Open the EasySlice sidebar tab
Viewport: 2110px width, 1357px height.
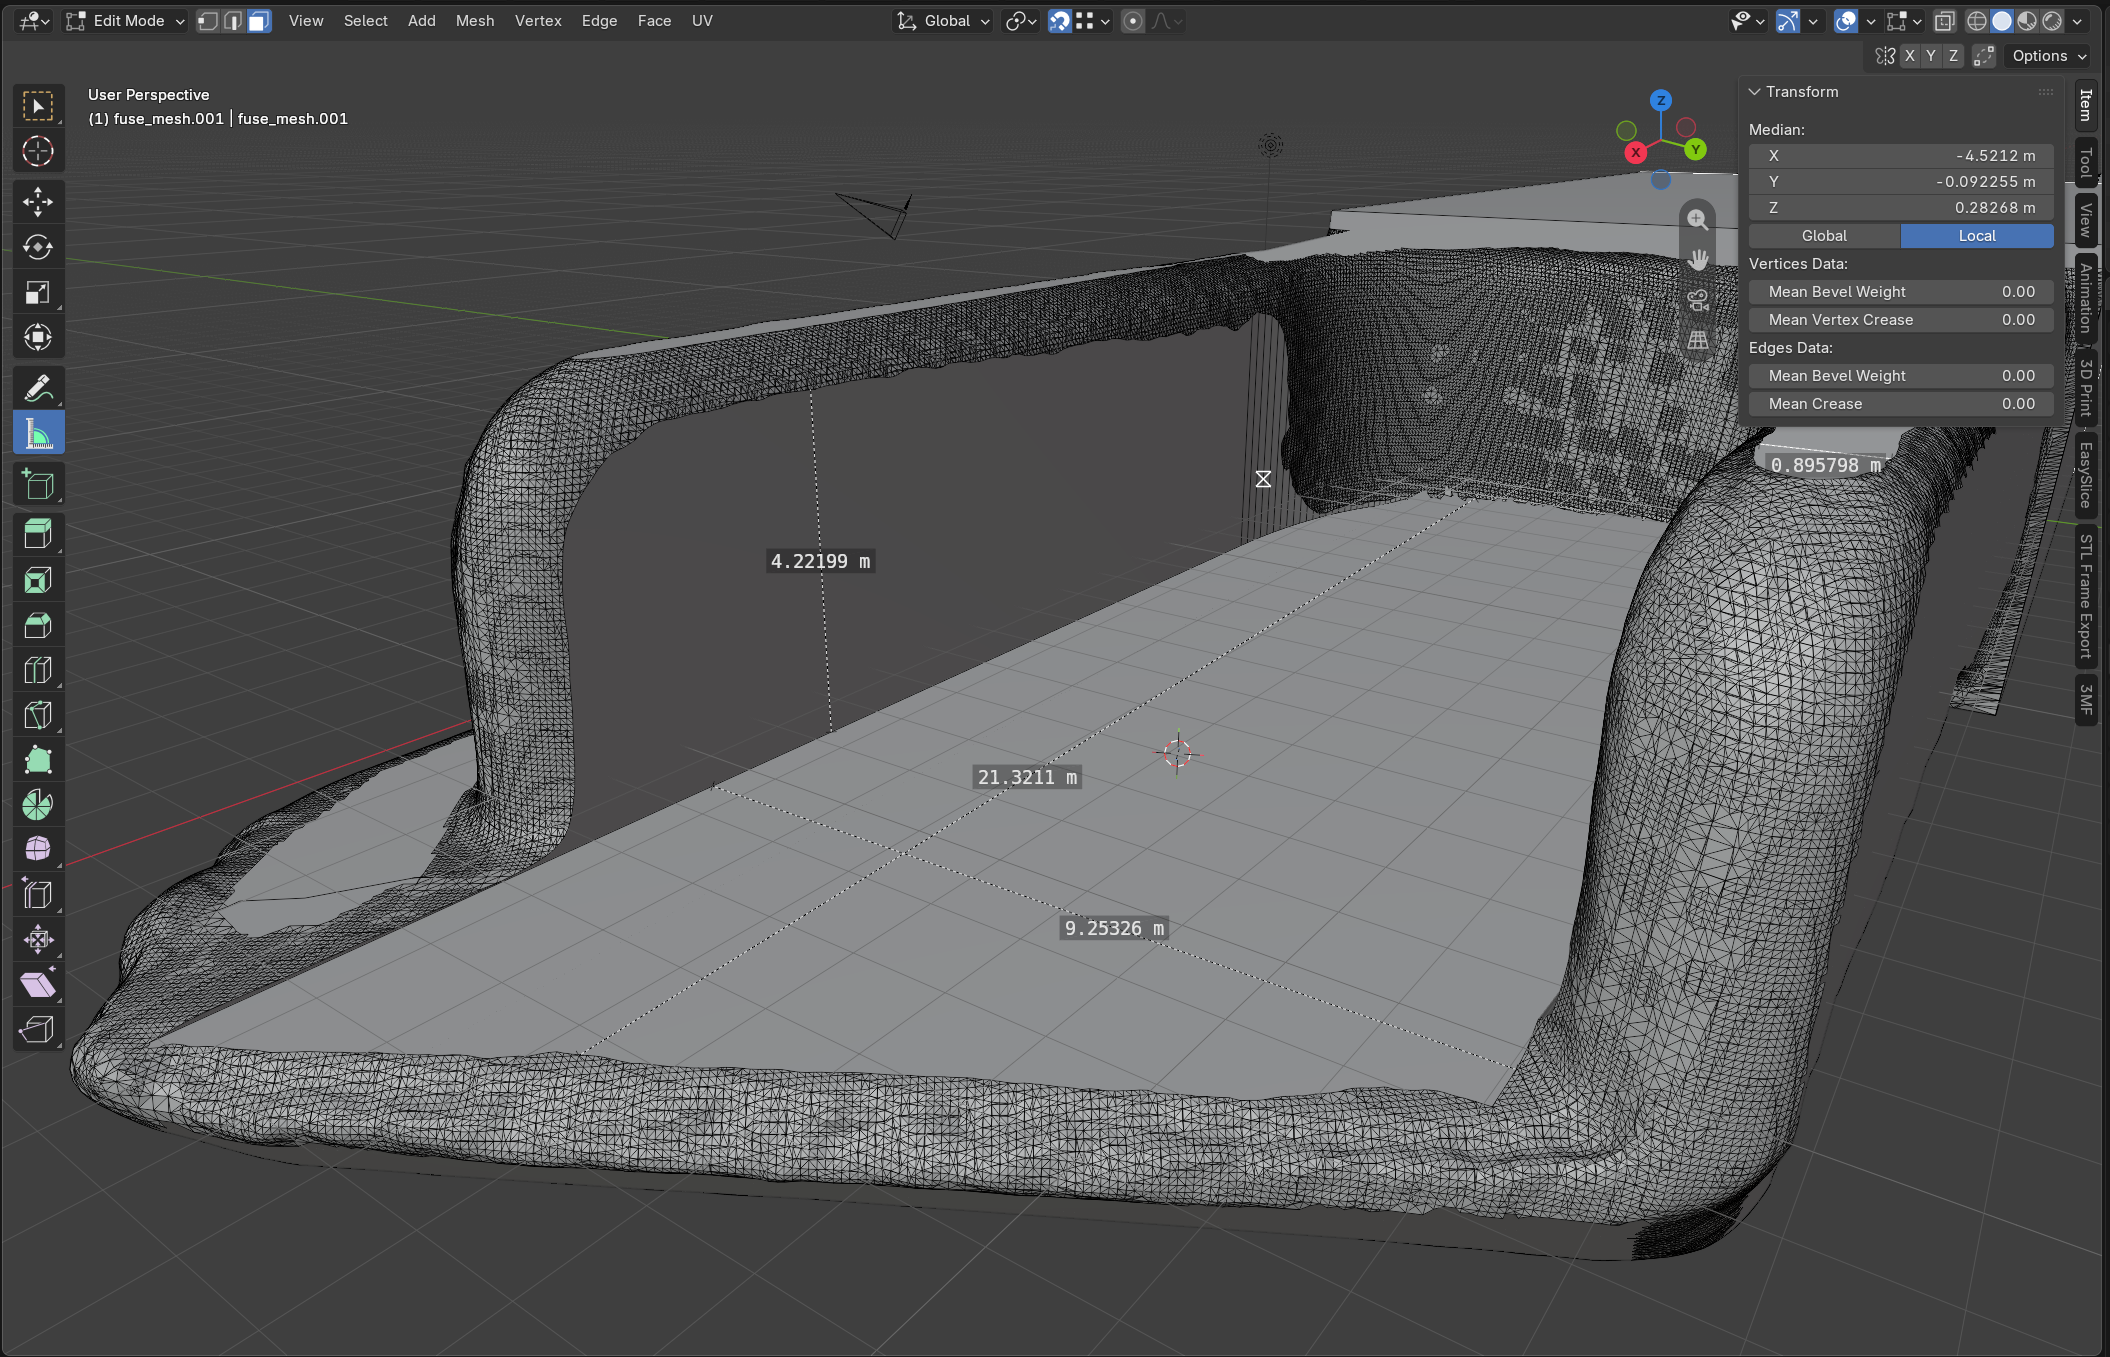click(x=2086, y=475)
